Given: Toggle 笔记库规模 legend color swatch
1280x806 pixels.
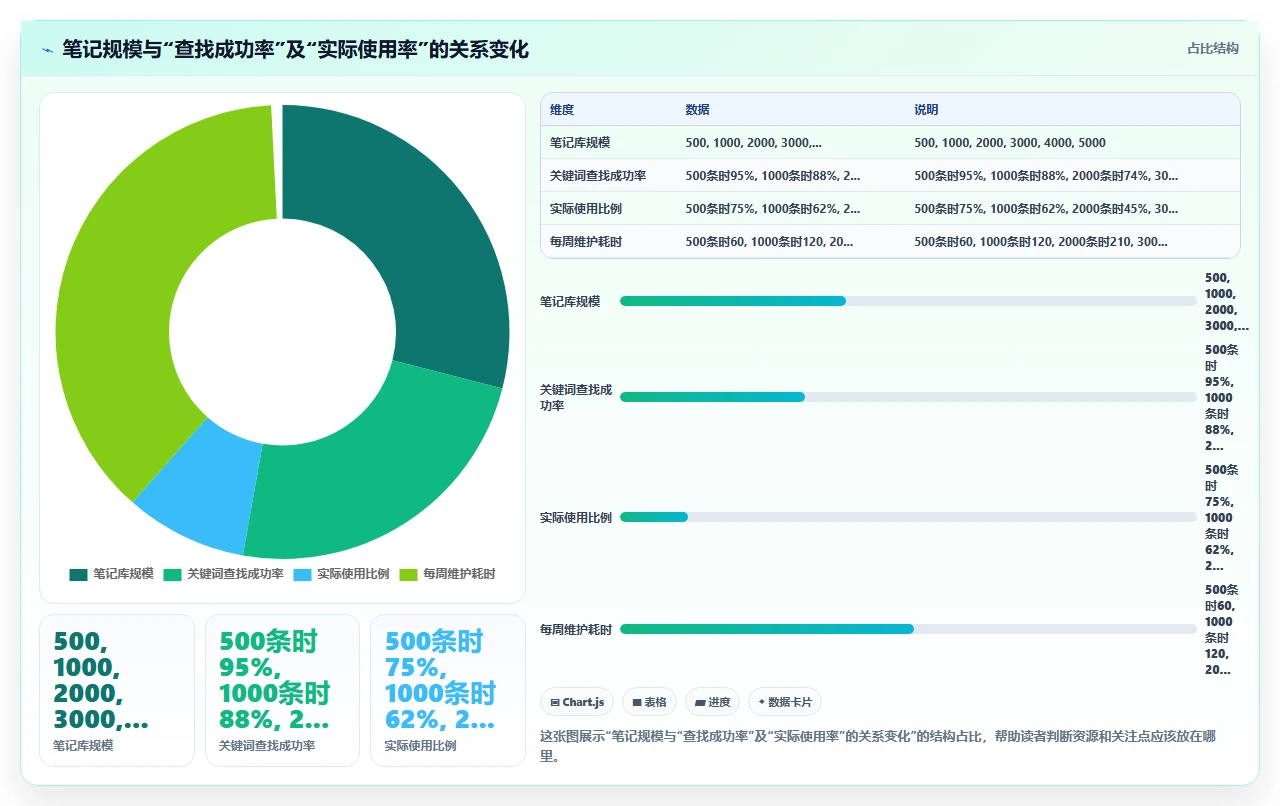Looking at the screenshot, I should 78,574.
